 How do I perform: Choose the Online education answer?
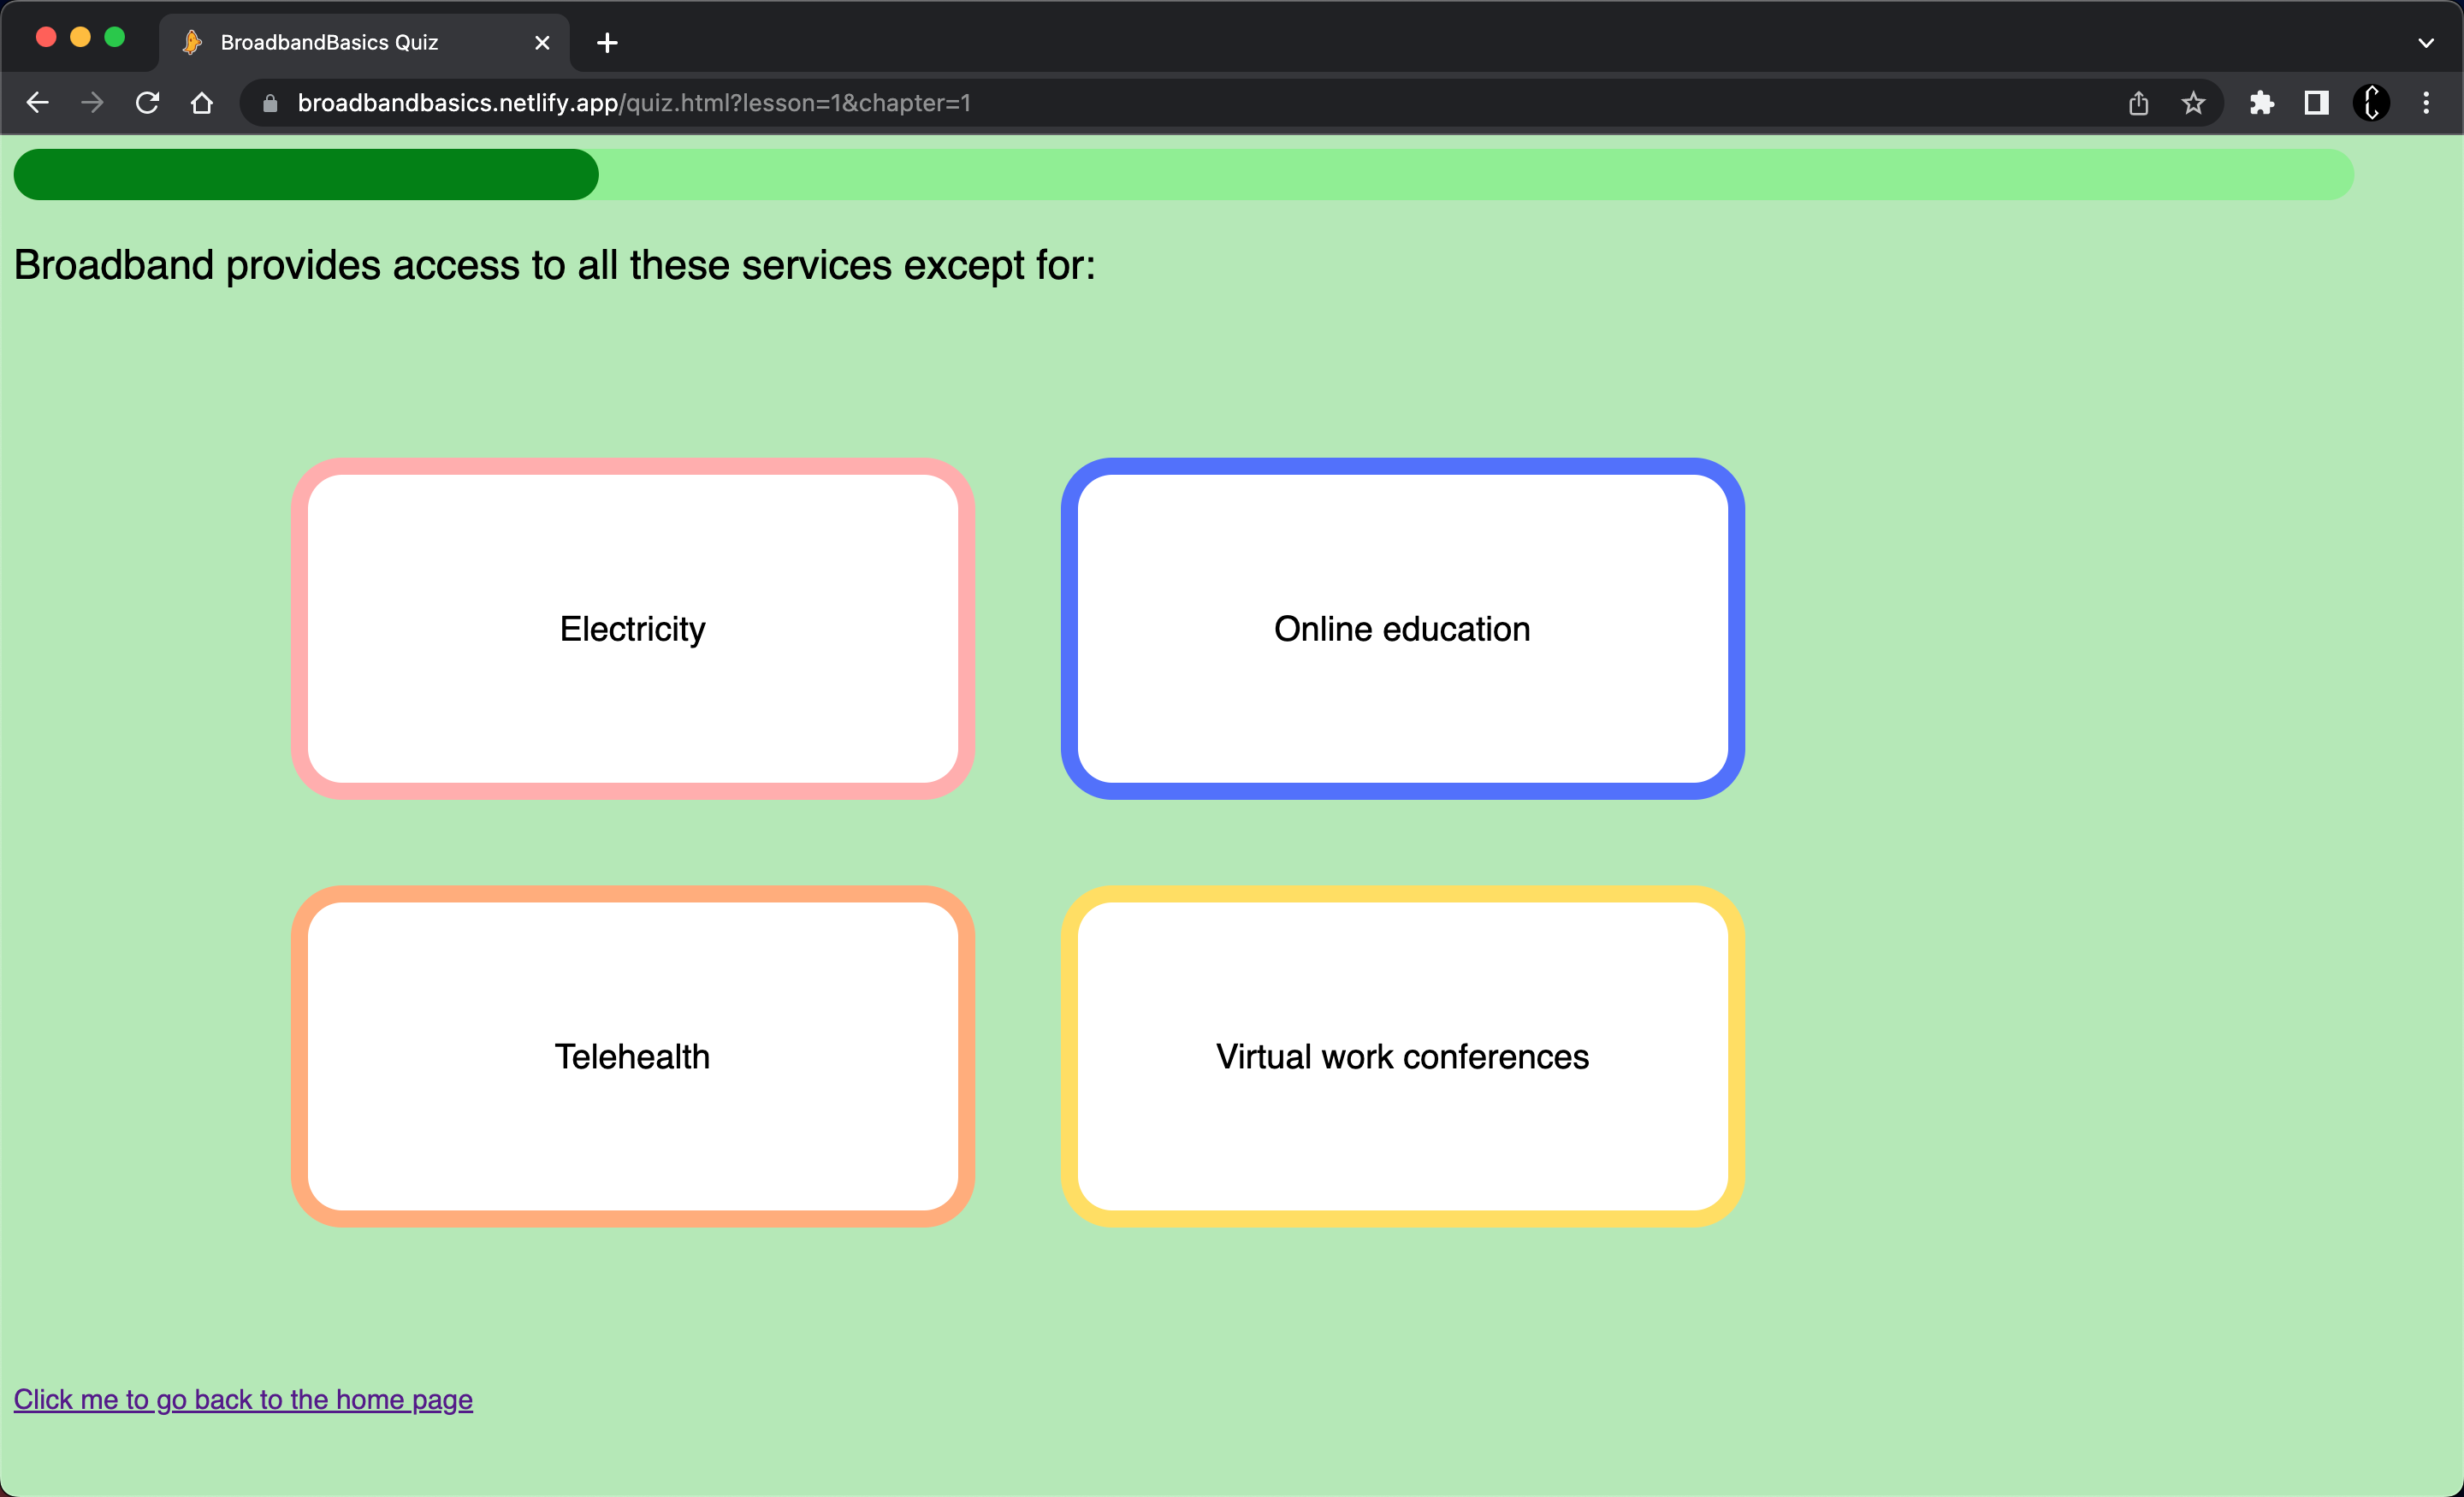pos(1402,629)
